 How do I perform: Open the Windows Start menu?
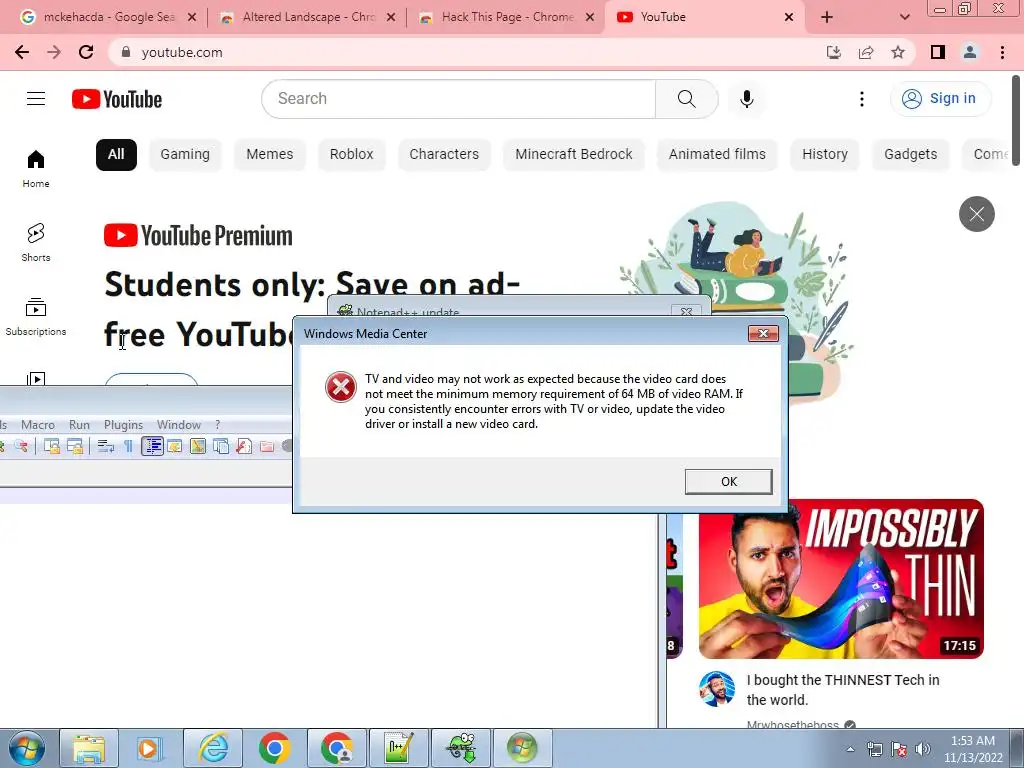(27, 748)
